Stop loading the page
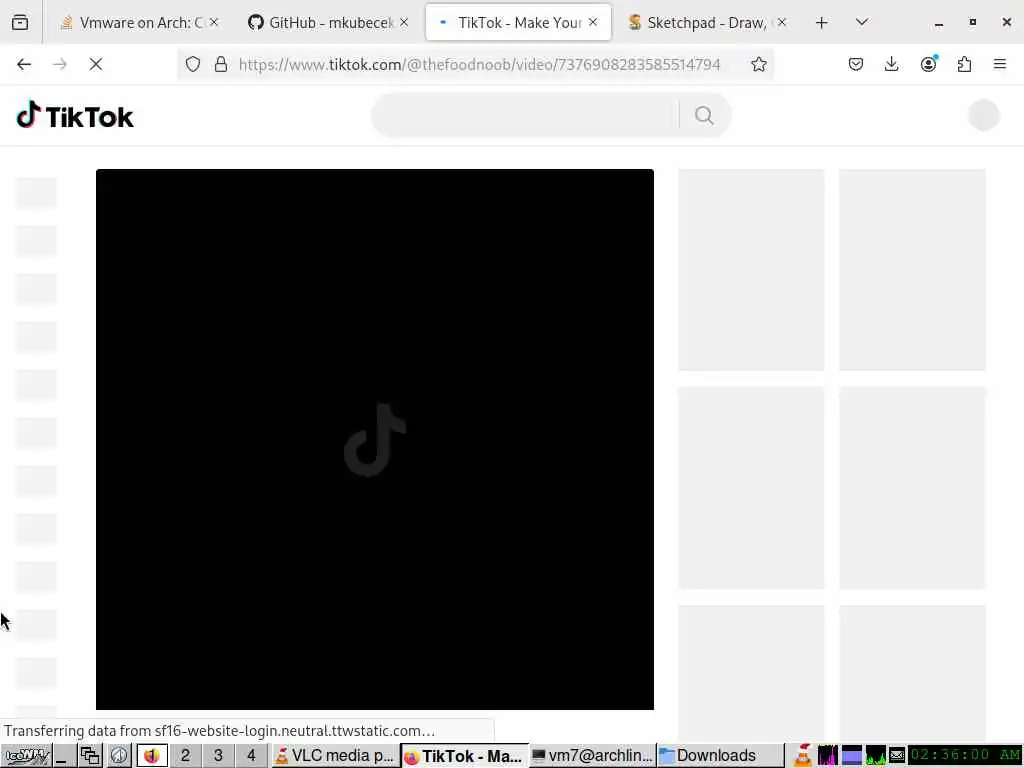The height and width of the screenshot is (768, 1024). (96, 64)
